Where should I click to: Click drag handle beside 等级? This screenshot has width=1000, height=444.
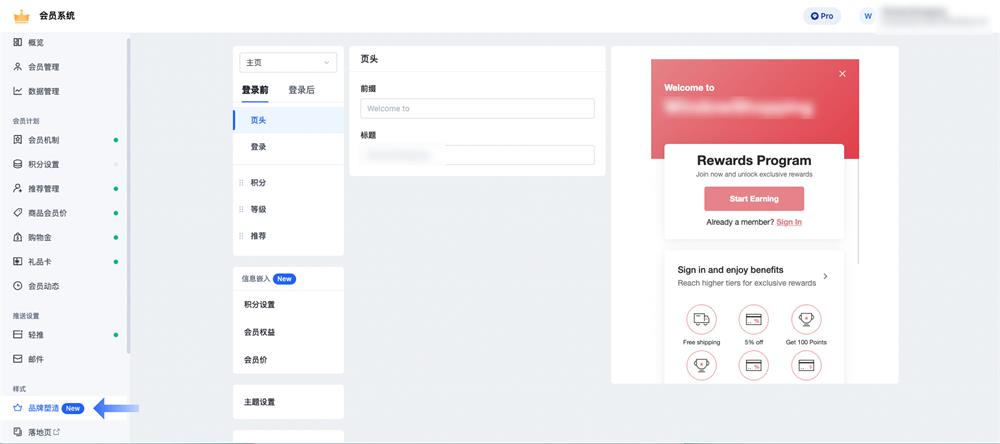[x=241, y=209]
